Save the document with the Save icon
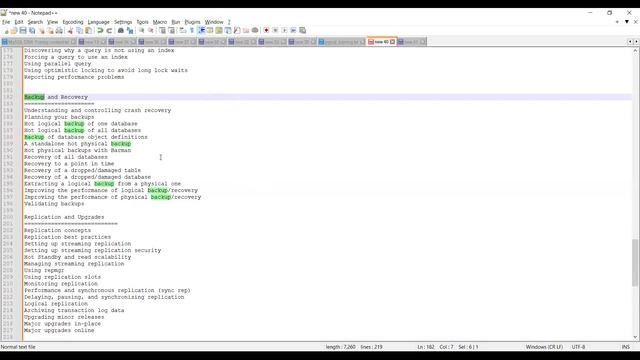This screenshot has height=360, width=640. [x=23, y=31]
